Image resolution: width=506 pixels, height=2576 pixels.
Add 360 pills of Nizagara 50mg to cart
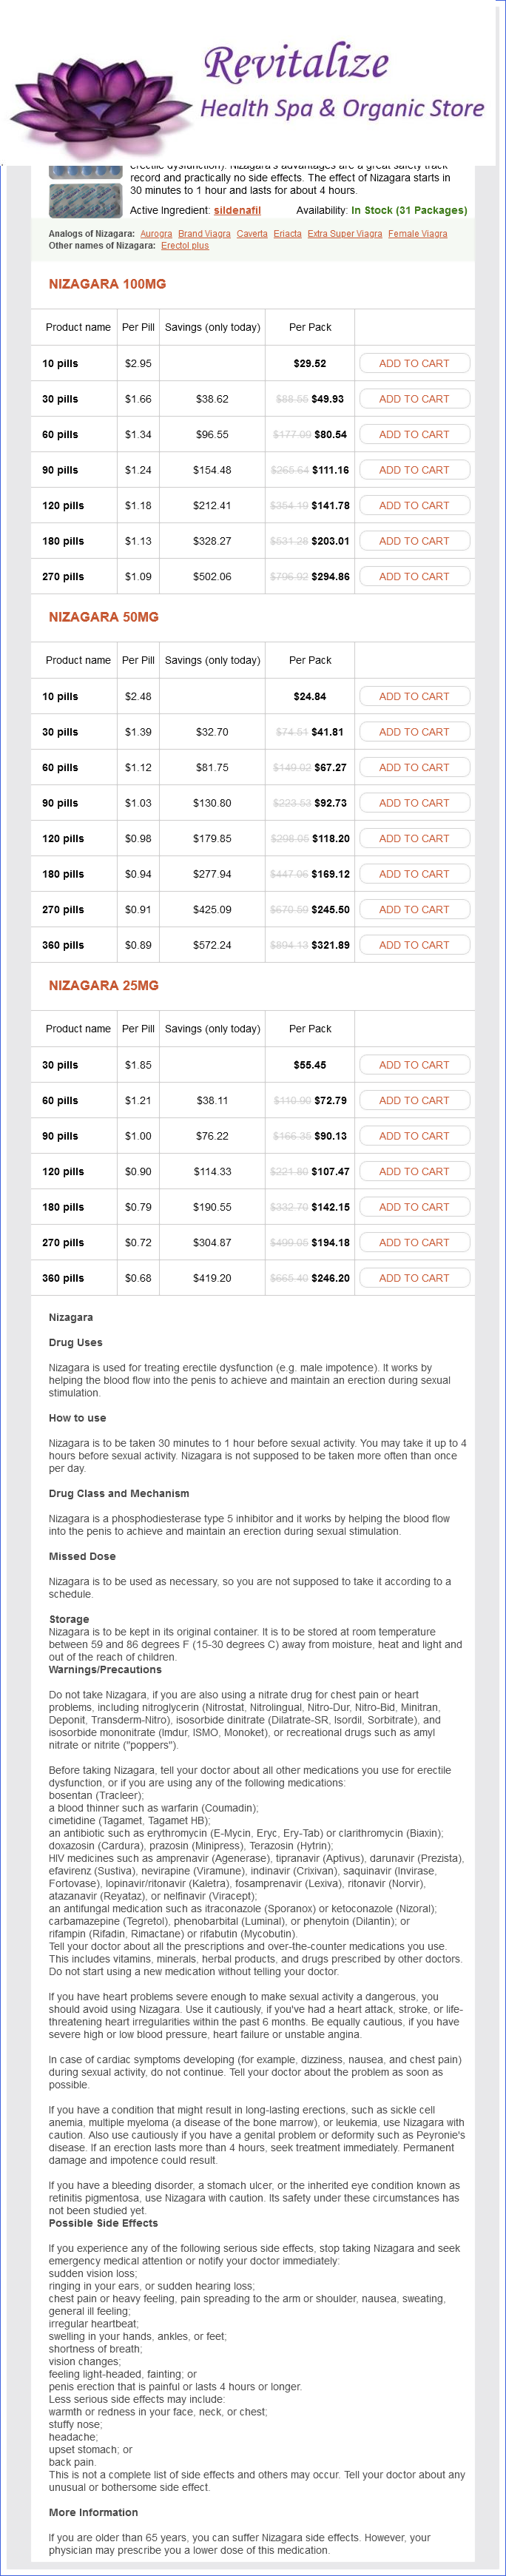coord(414,945)
